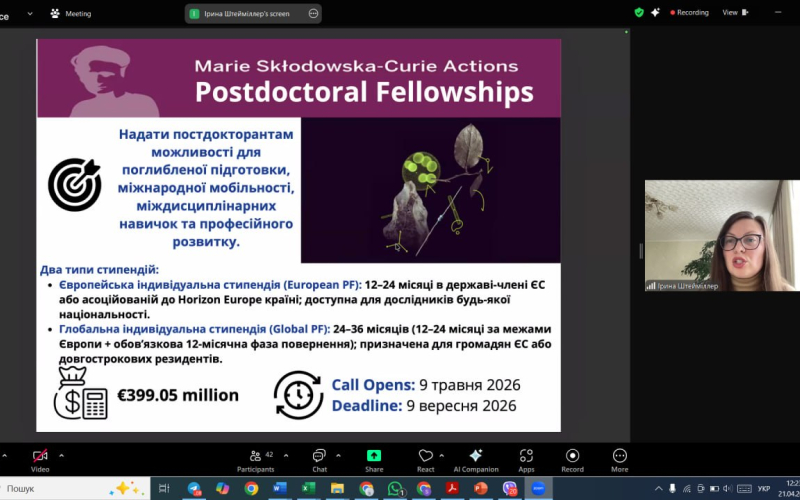Open Microsoft Excel from taskbar
The width and height of the screenshot is (800, 500).
click(x=308, y=489)
